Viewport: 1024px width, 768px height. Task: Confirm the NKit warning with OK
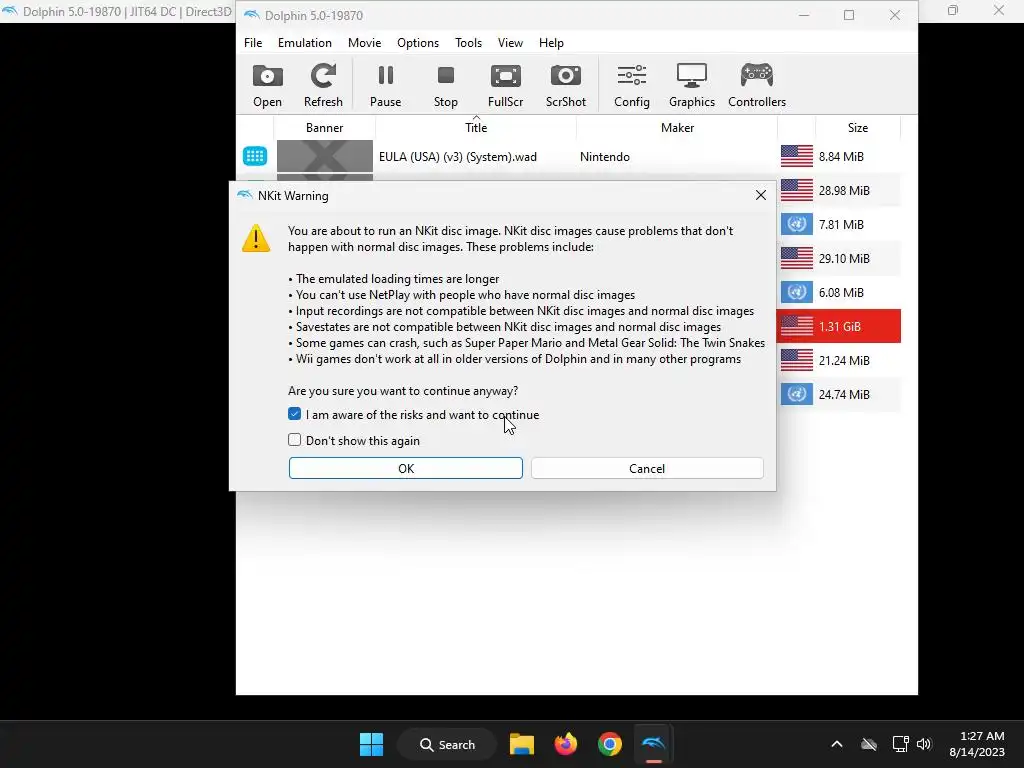(406, 468)
